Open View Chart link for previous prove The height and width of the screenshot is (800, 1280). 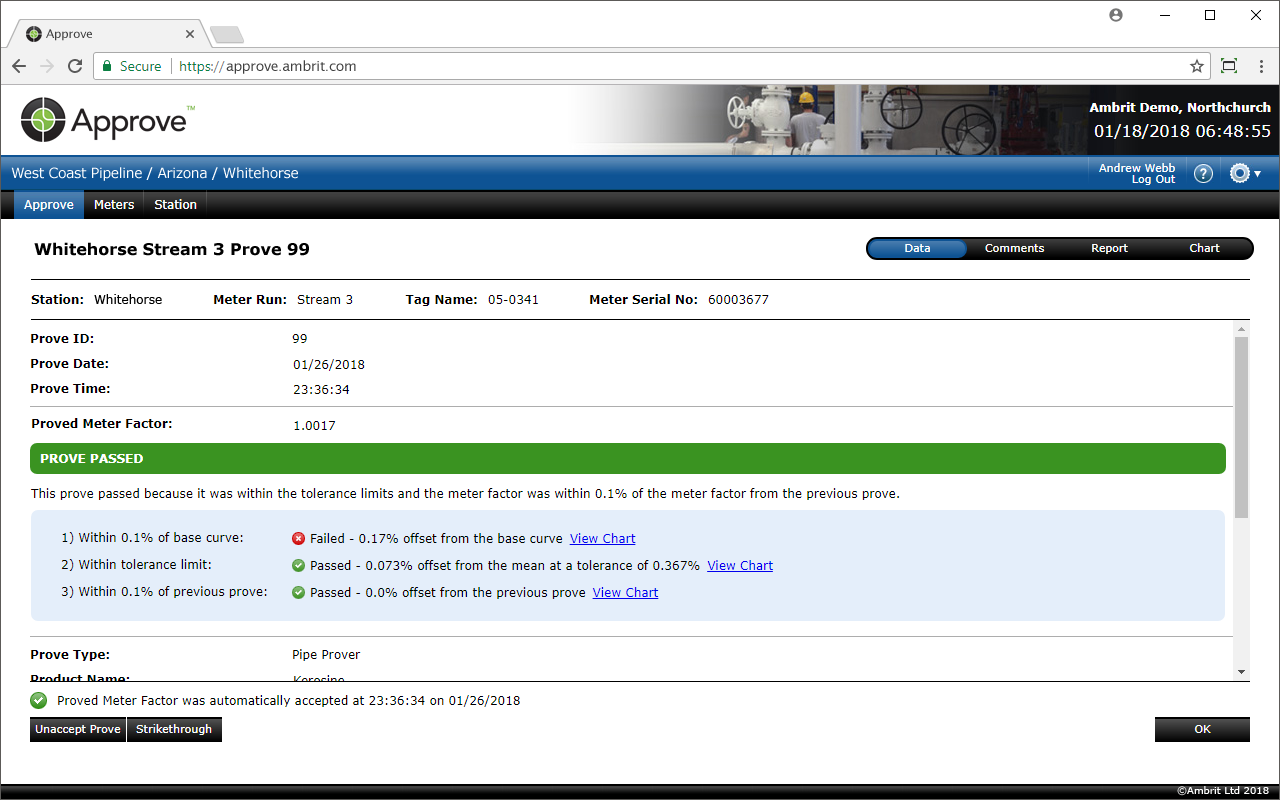[x=625, y=592]
